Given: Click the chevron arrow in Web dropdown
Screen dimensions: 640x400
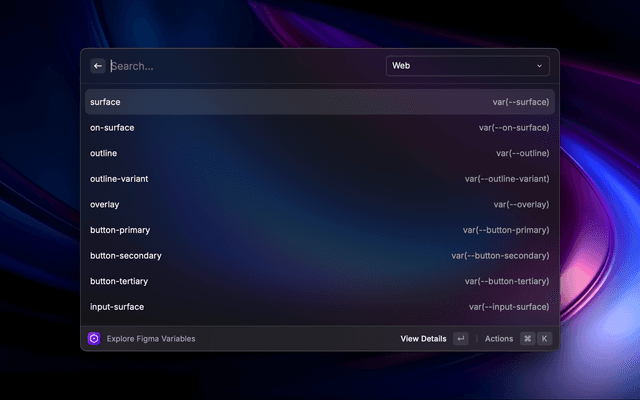Looking at the screenshot, I should pyautogui.click(x=540, y=66).
